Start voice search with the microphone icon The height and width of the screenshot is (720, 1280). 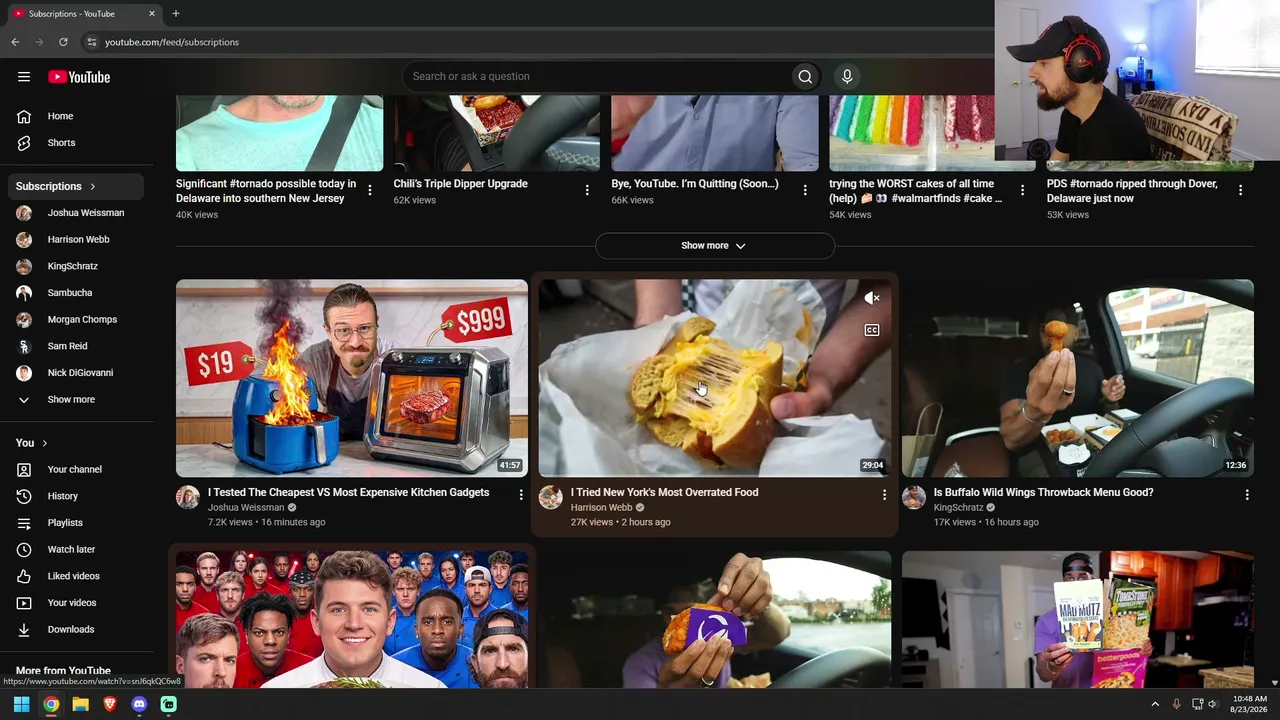847,77
